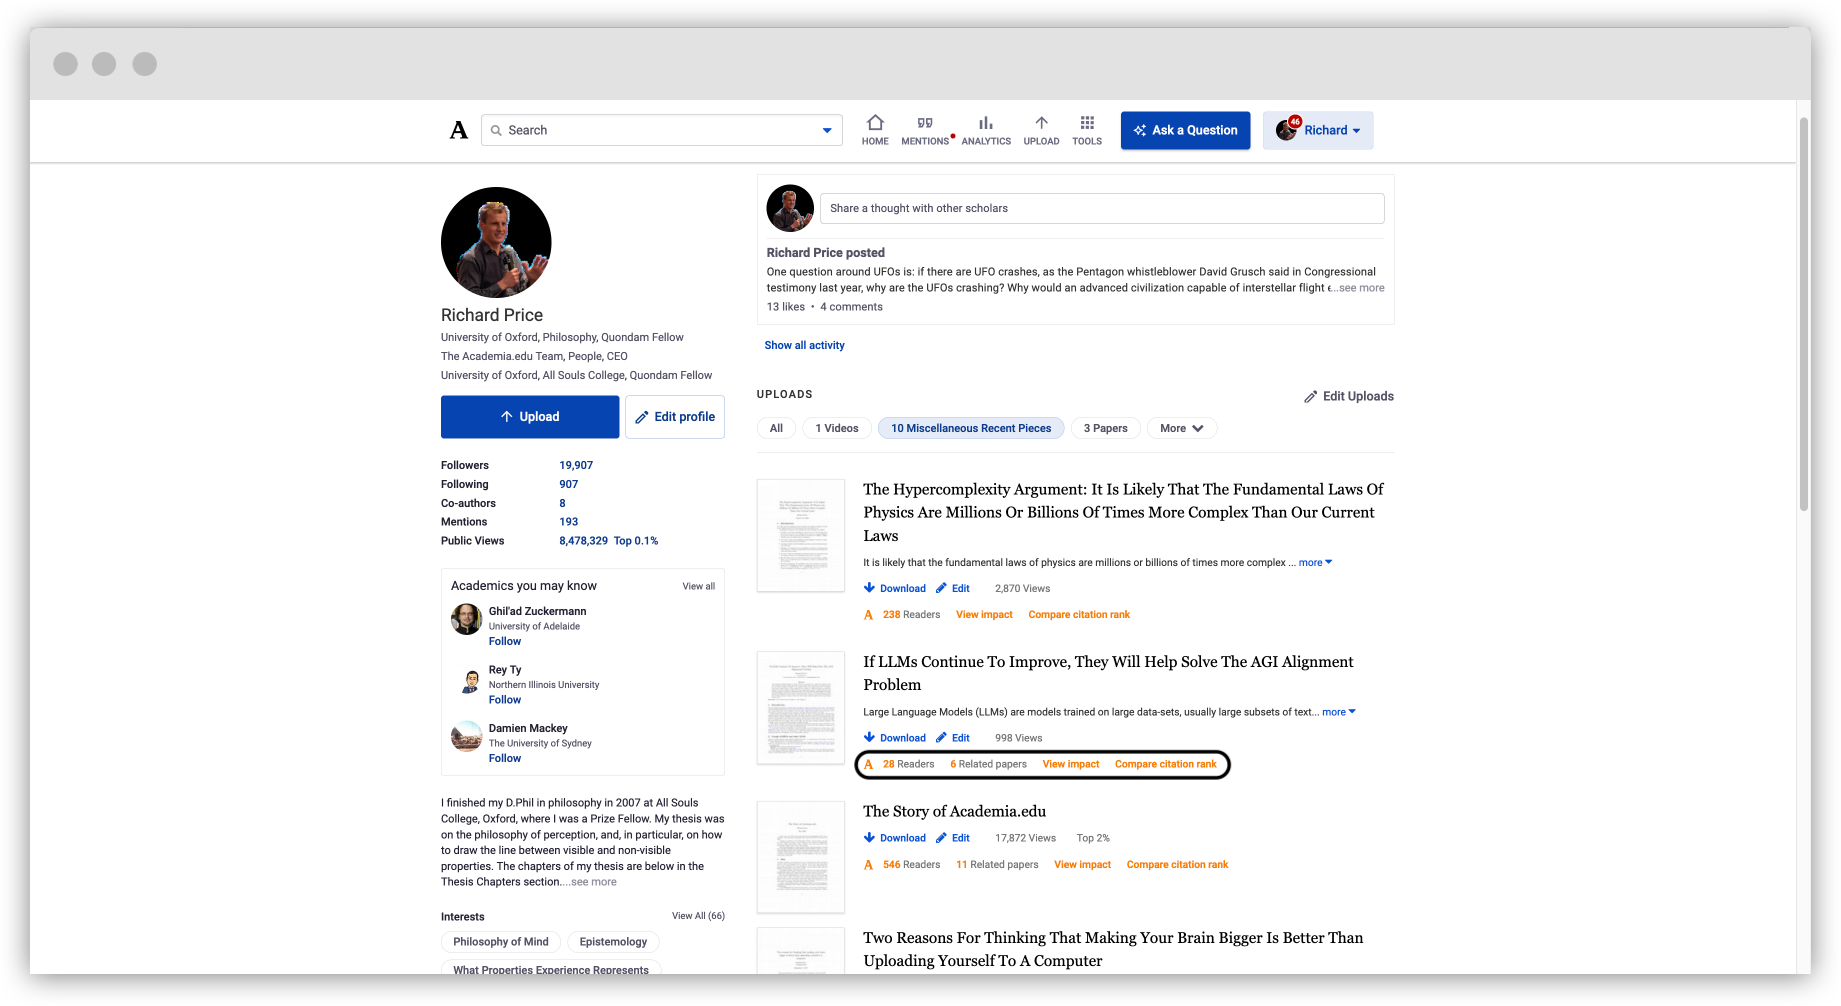Click View All (66) interests link
This screenshot has width=1841, height=1006.
[x=698, y=916]
